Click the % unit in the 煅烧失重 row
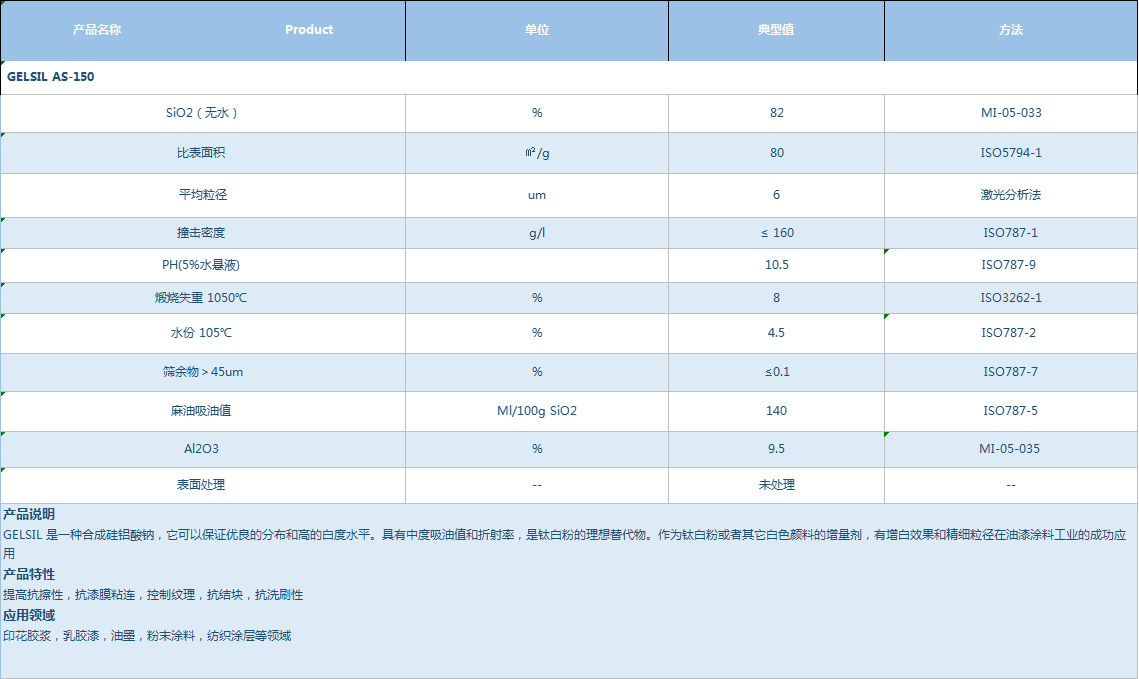The height and width of the screenshot is (679, 1139). (x=537, y=298)
